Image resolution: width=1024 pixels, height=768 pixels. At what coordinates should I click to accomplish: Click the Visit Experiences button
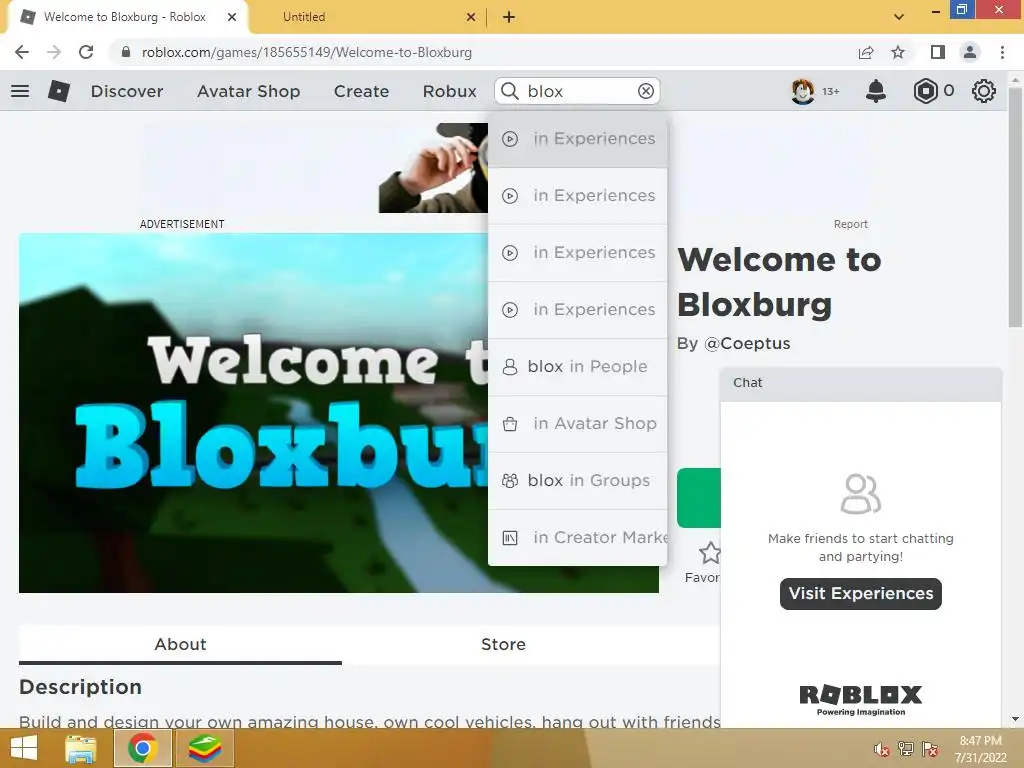[x=861, y=594]
